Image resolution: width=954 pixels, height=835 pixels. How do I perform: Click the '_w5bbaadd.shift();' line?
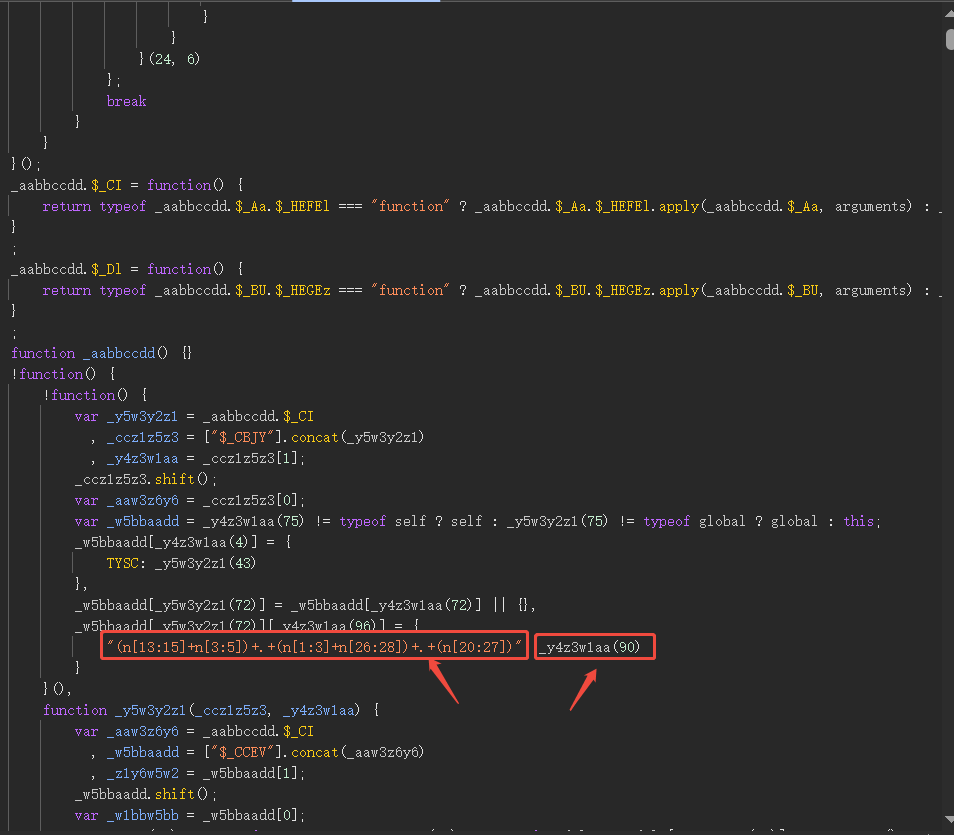[145, 795]
